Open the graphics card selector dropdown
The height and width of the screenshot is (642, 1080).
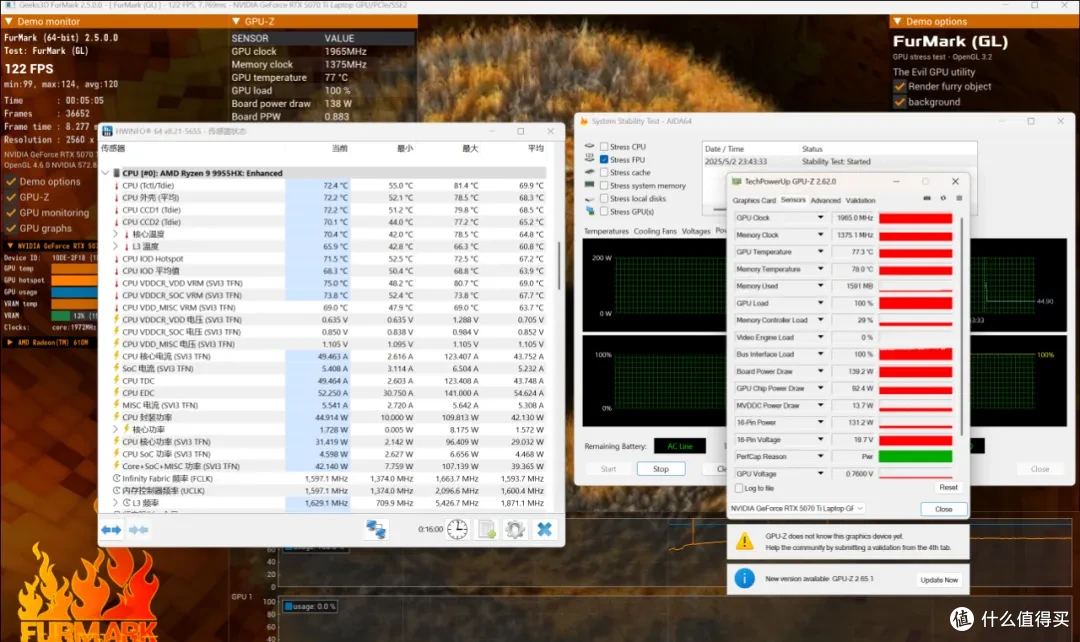[x=797, y=508]
